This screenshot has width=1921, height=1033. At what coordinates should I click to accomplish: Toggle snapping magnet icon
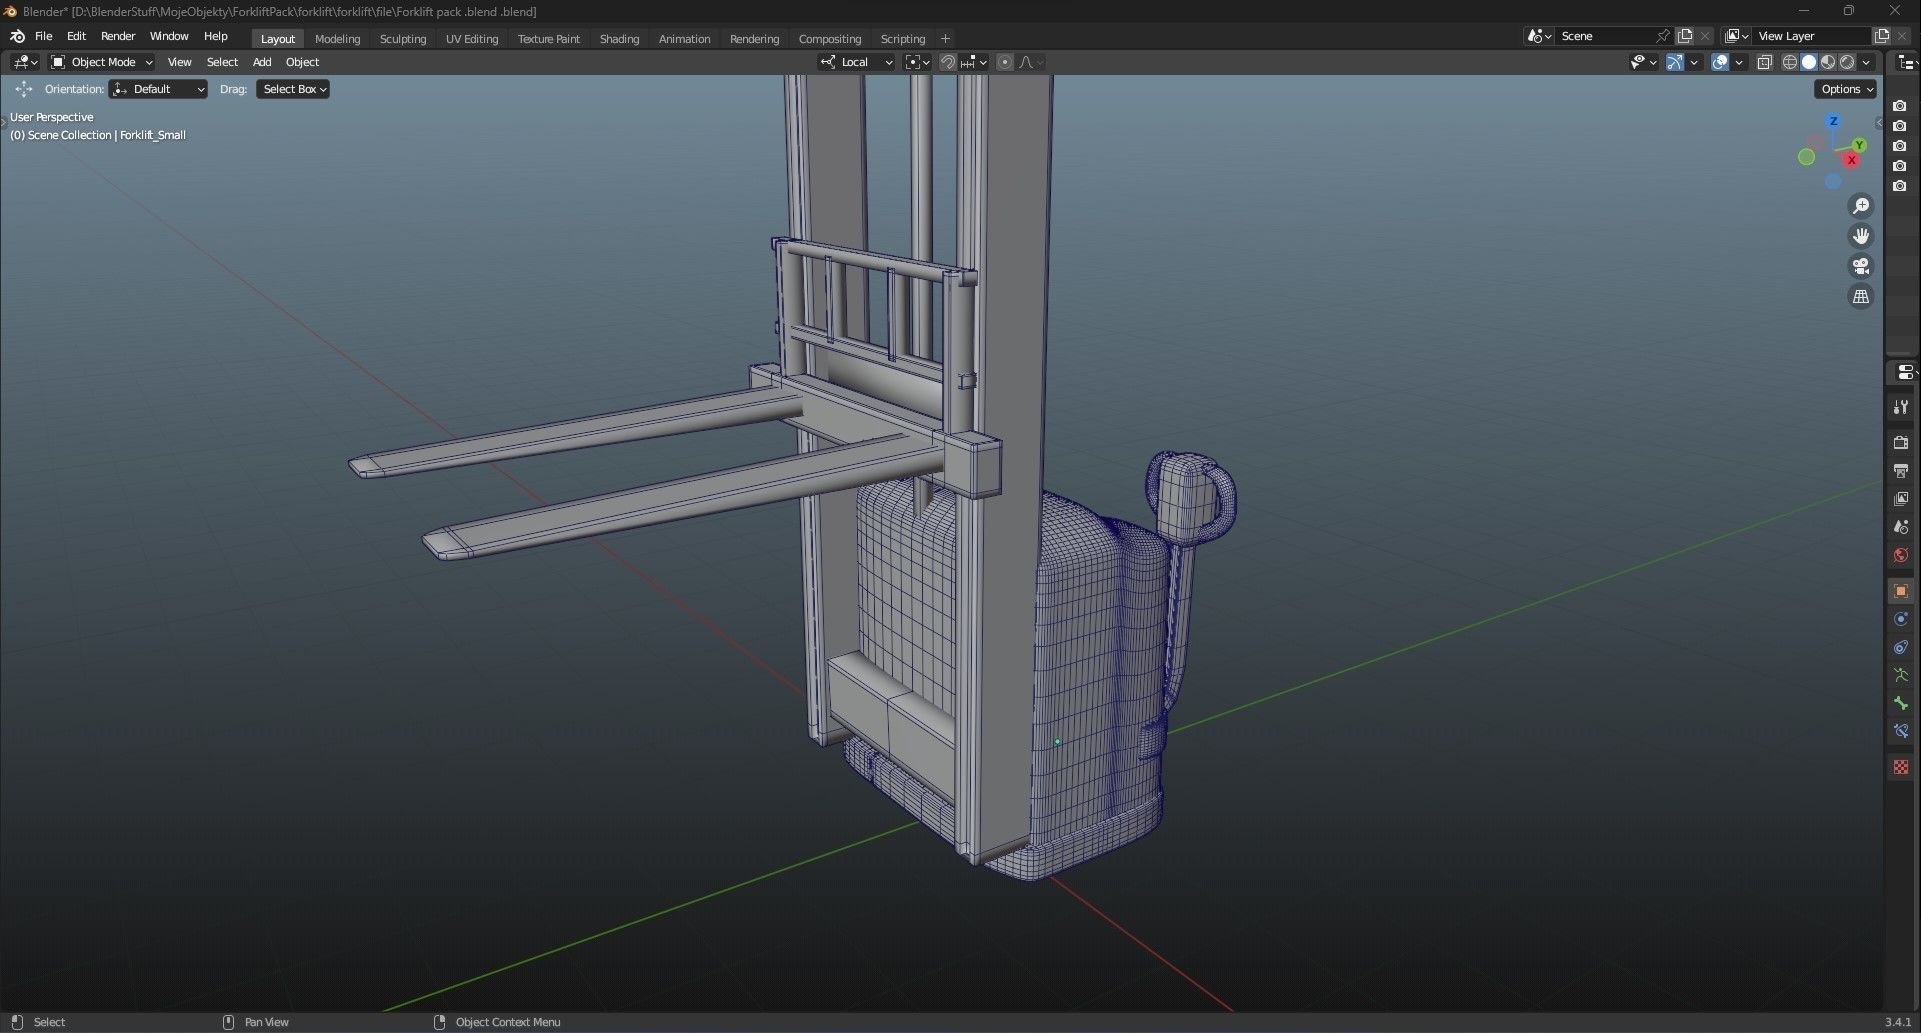coord(948,62)
